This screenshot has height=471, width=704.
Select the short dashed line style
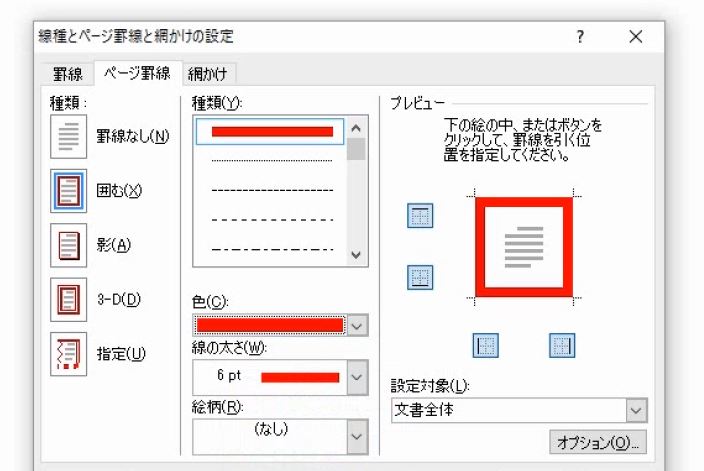coord(272,190)
